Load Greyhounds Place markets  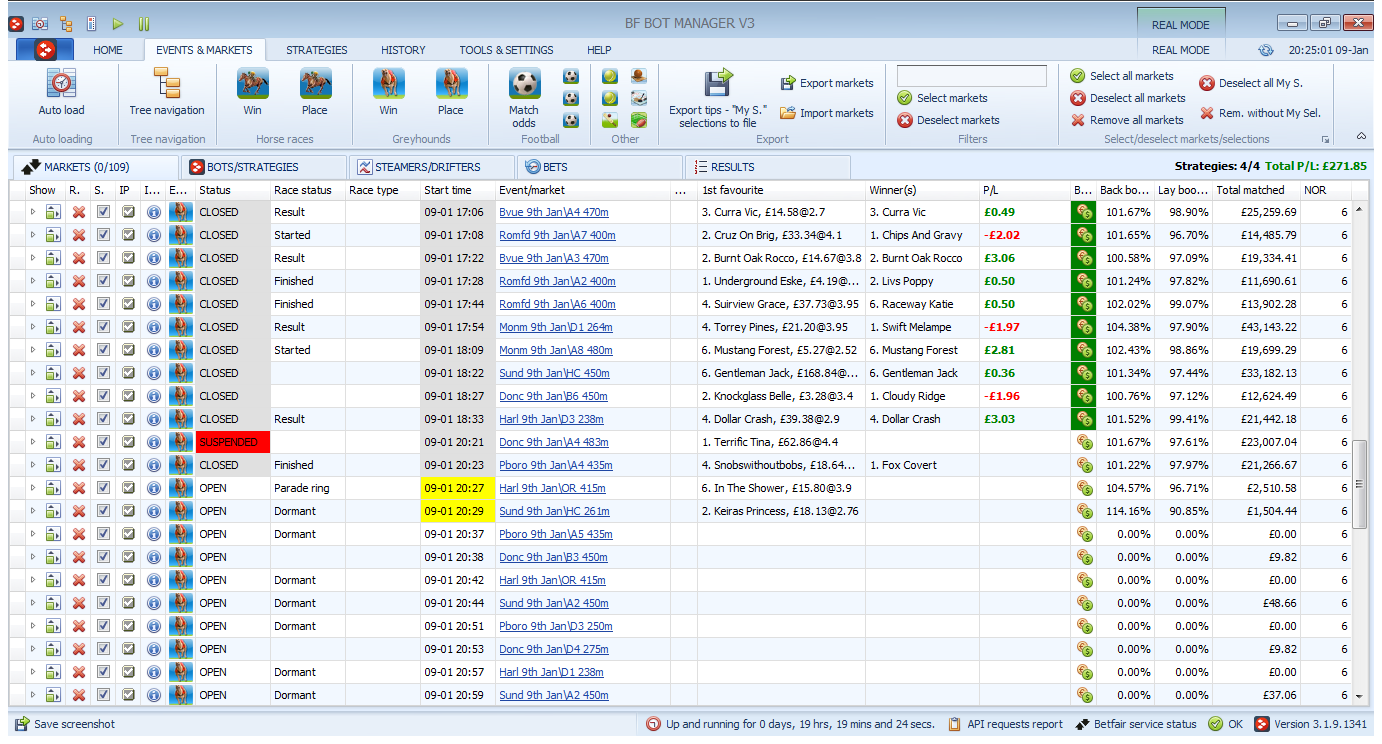tap(451, 92)
